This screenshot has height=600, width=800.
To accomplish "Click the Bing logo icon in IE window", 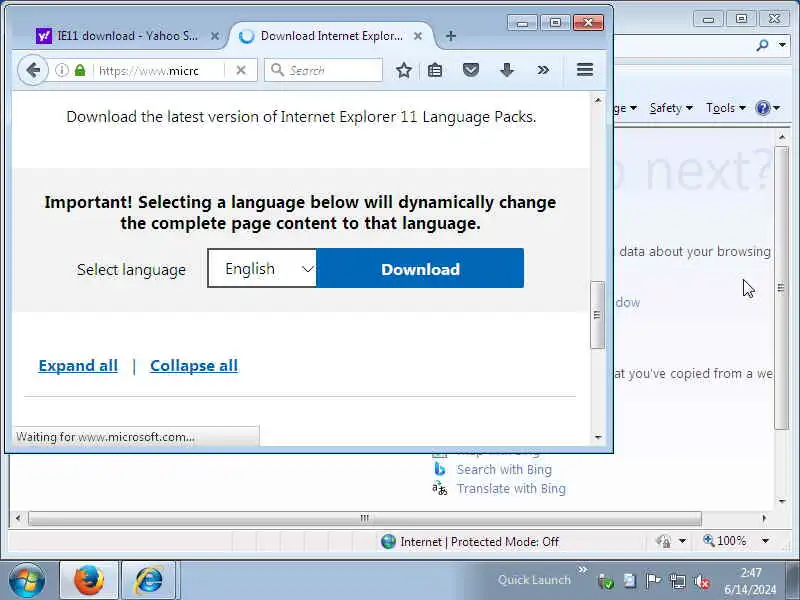I will [x=439, y=469].
